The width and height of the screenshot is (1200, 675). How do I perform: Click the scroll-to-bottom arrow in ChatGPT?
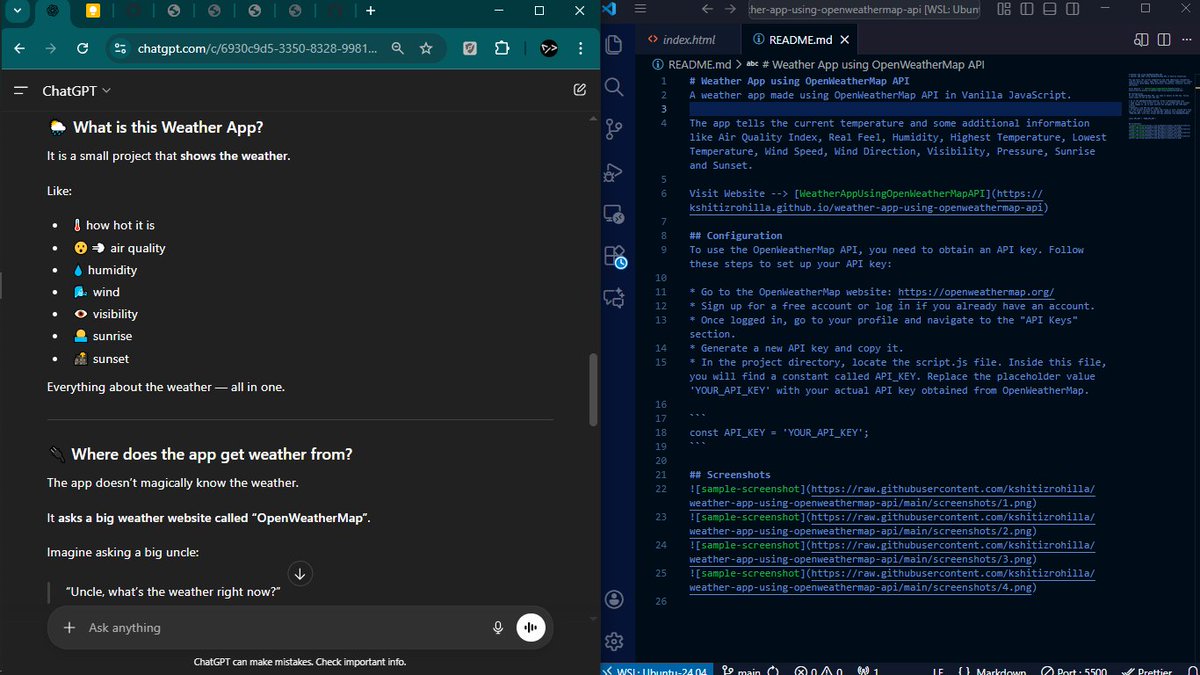tap(300, 573)
